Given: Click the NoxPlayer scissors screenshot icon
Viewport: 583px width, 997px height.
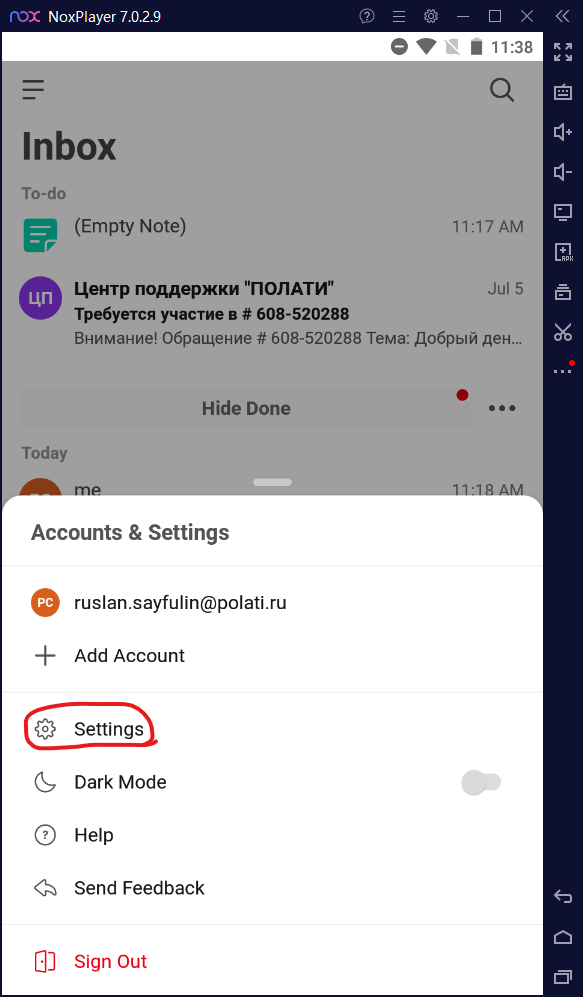Looking at the screenshot, I should pyautogui.click(x=563, y=331).
